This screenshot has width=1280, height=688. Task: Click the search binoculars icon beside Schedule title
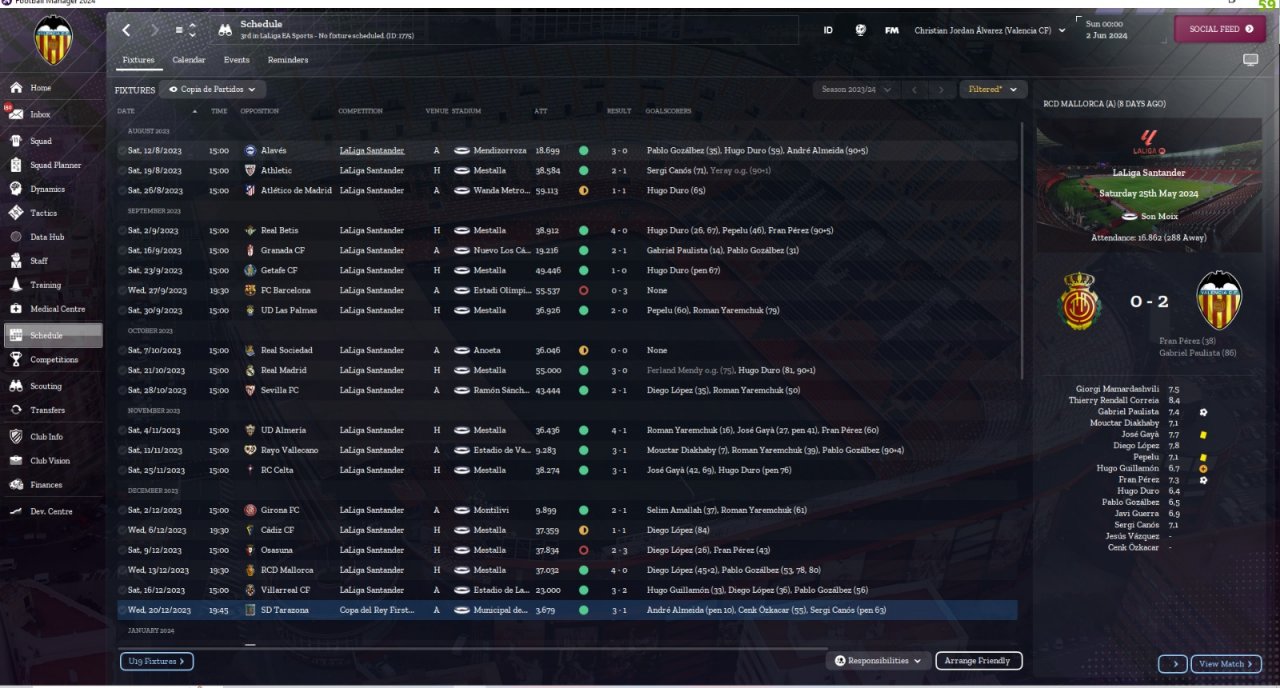[225, 30]
